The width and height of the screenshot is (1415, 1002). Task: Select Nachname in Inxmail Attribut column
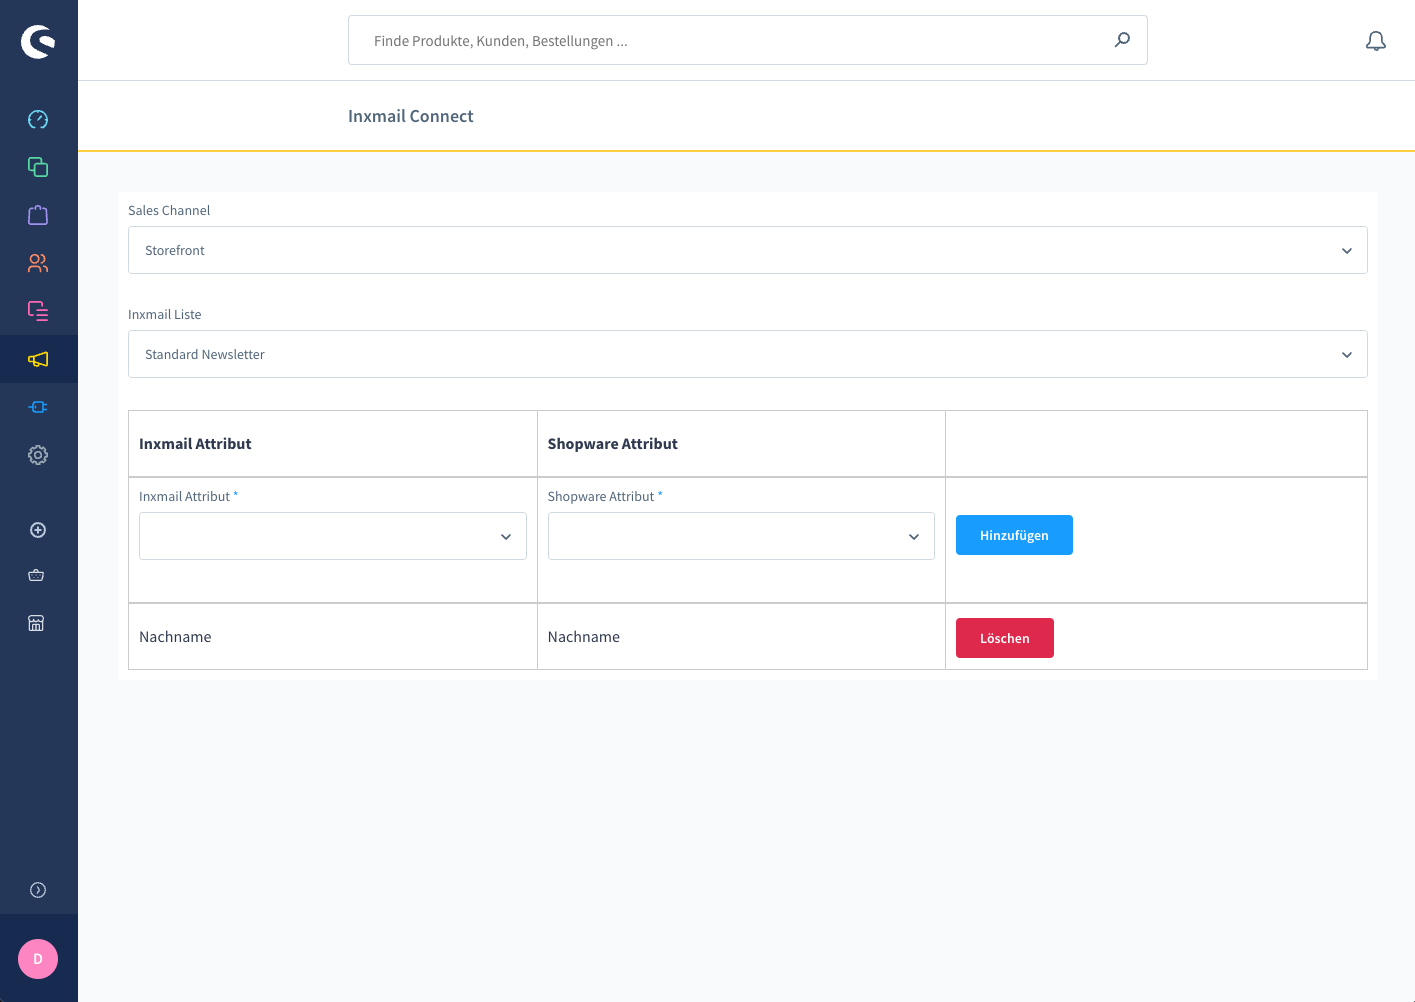pyautogui.click(x=175, y=637)
